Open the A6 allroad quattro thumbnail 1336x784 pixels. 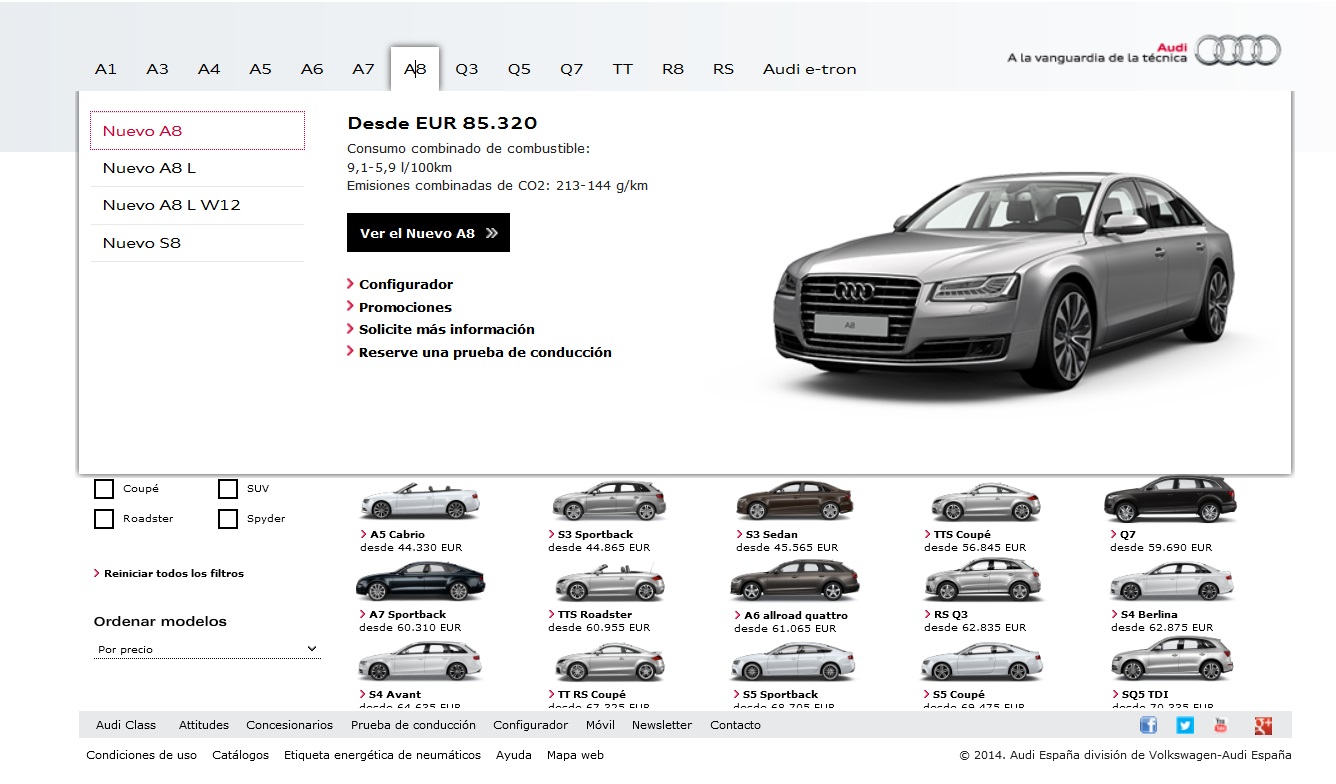[x=795, y=579]
